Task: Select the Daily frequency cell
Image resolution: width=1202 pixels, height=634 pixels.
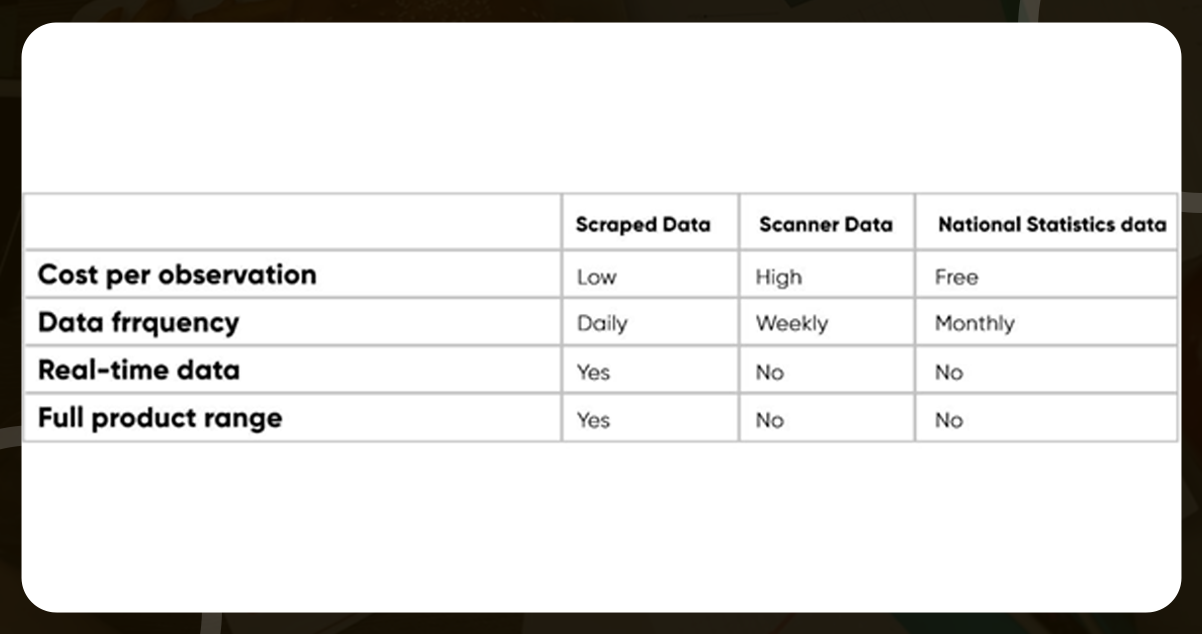Action: [602, 324]
